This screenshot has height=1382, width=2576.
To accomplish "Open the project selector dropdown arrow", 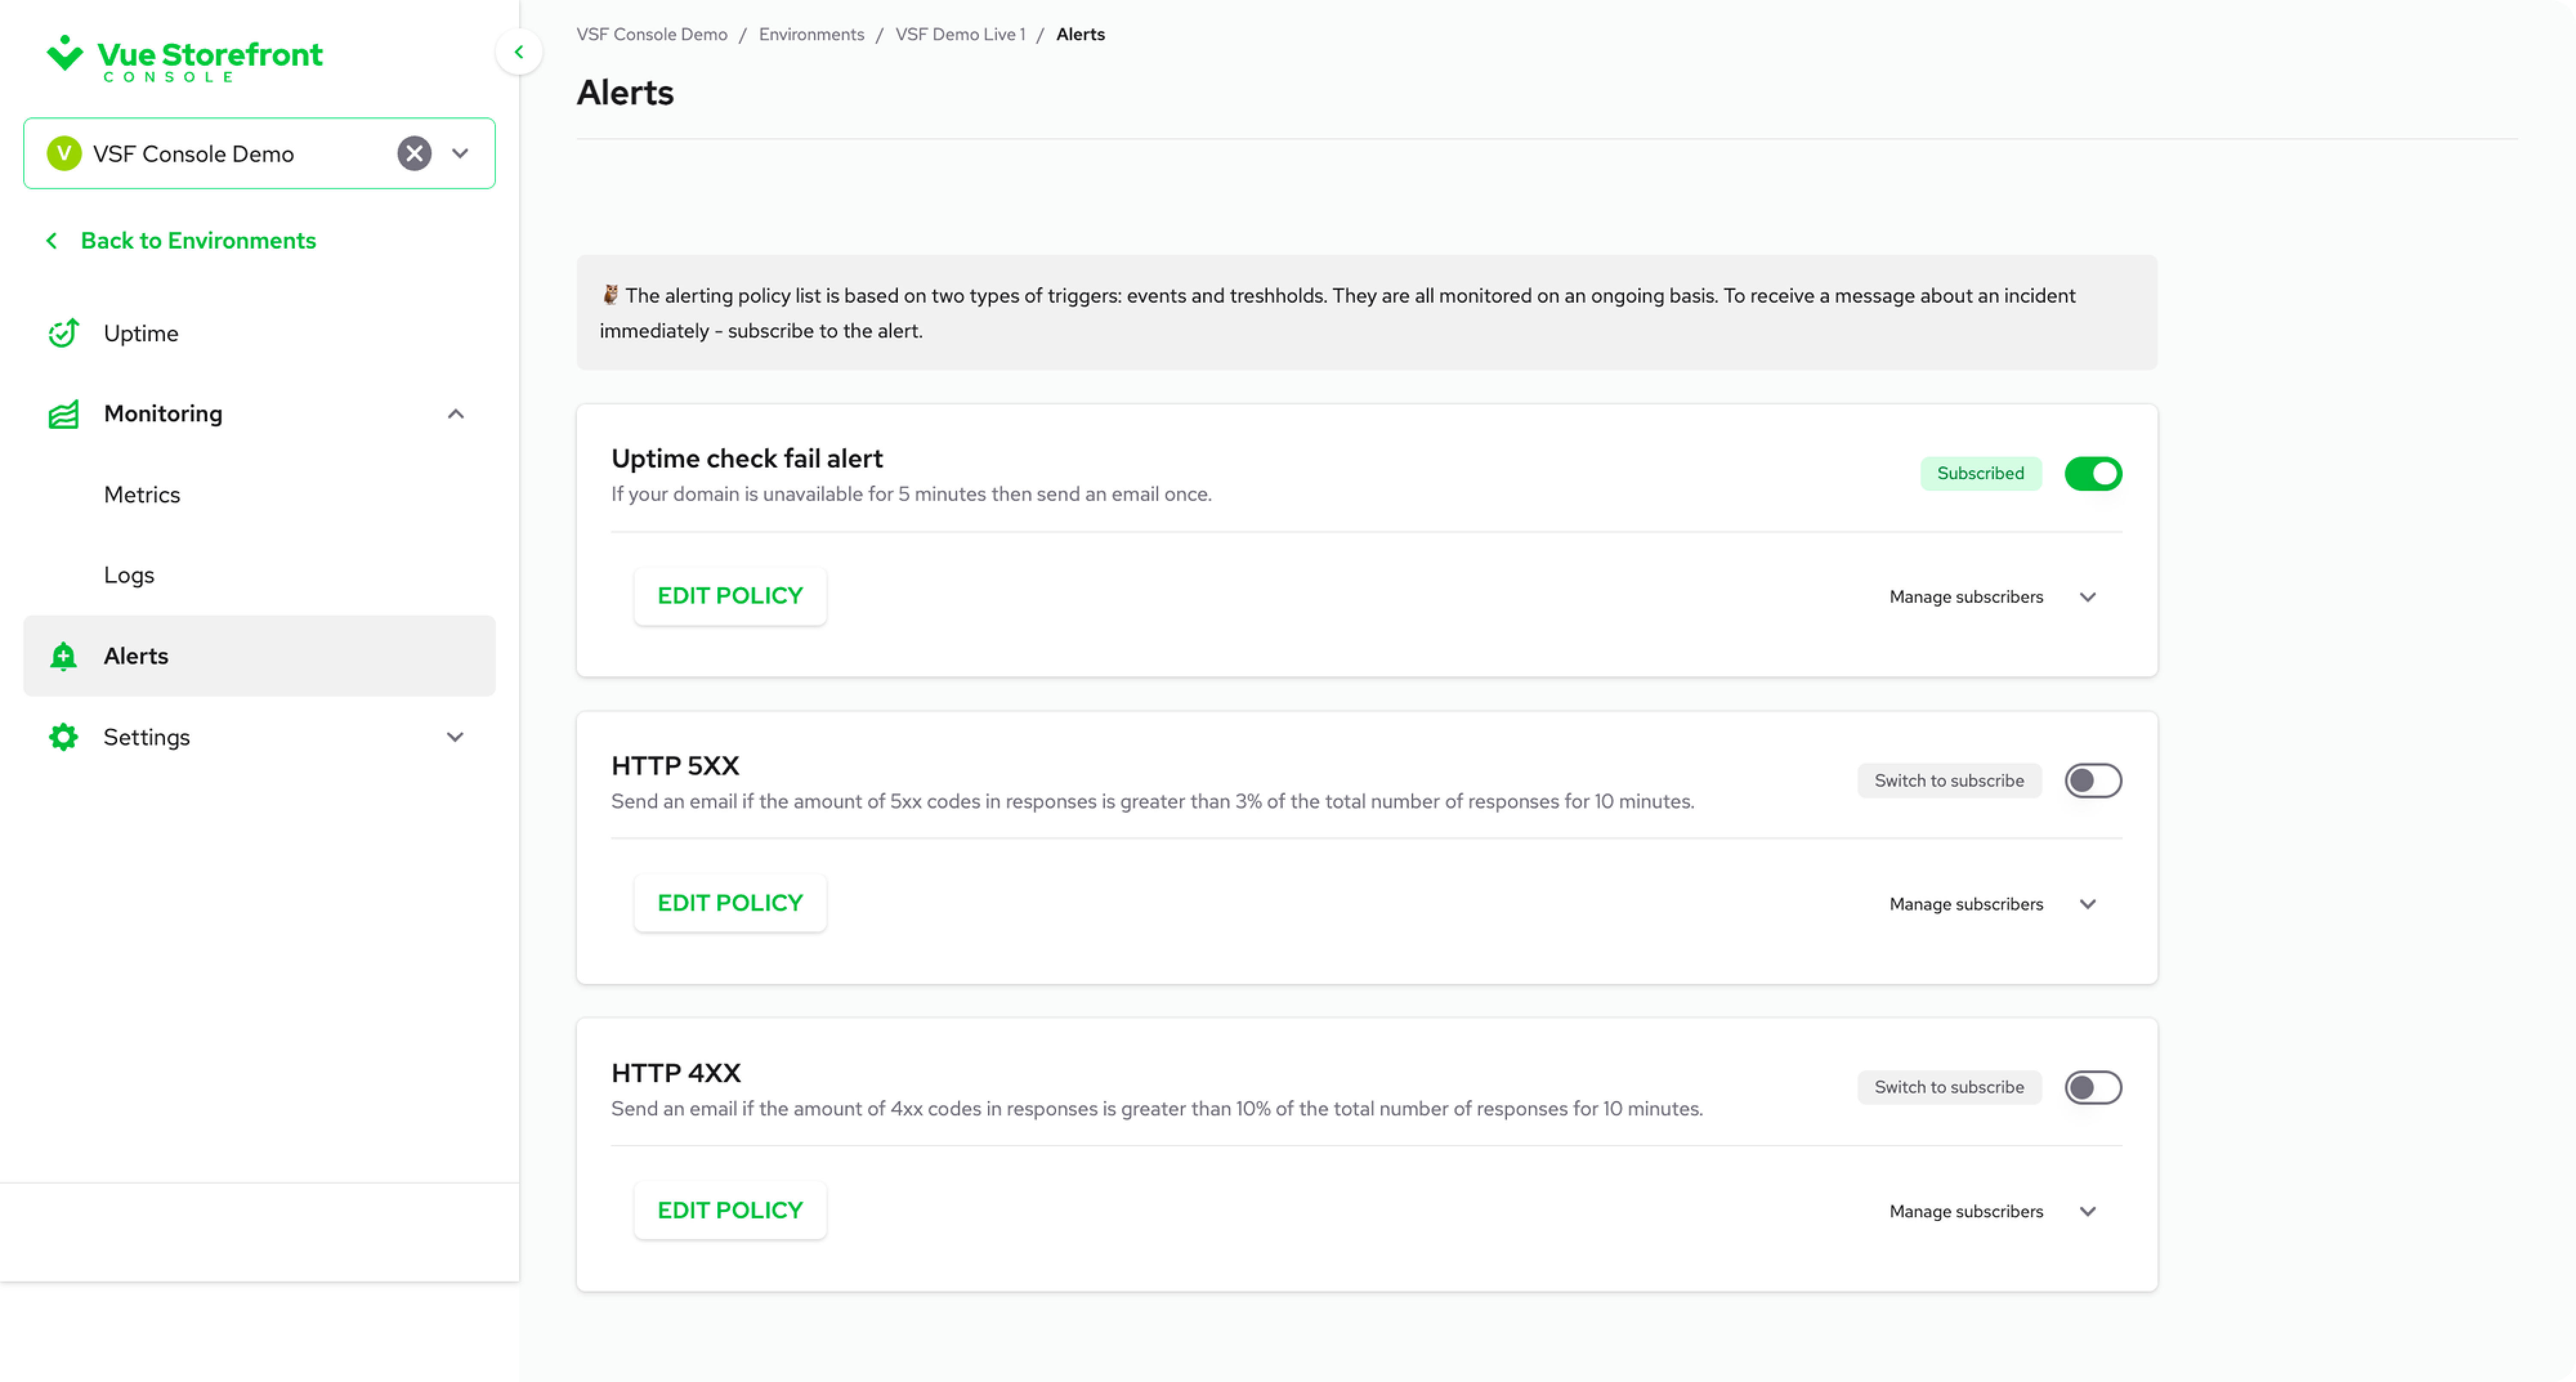I will (460, 153).
